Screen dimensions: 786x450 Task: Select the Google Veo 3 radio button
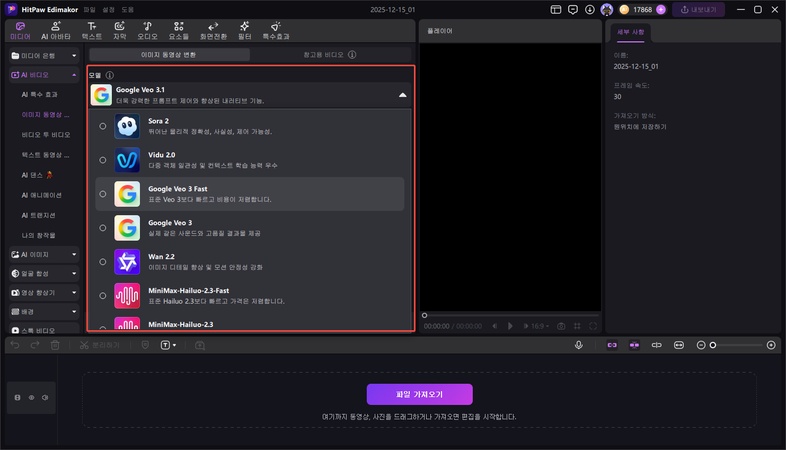point(103,228)
